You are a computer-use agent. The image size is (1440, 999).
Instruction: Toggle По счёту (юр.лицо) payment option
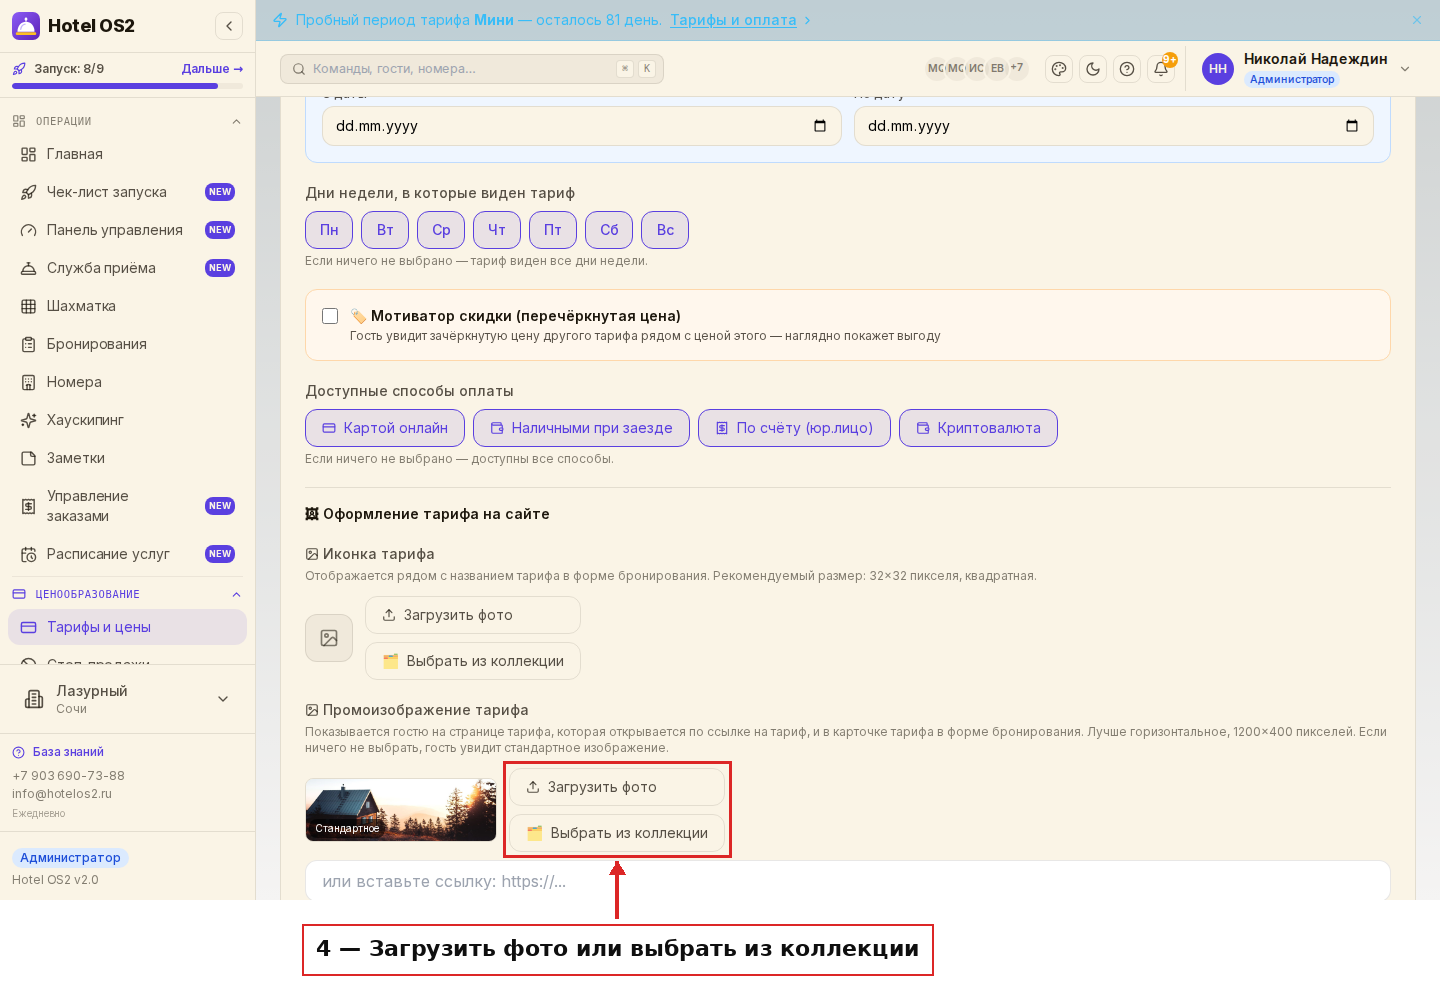(794, 428)
